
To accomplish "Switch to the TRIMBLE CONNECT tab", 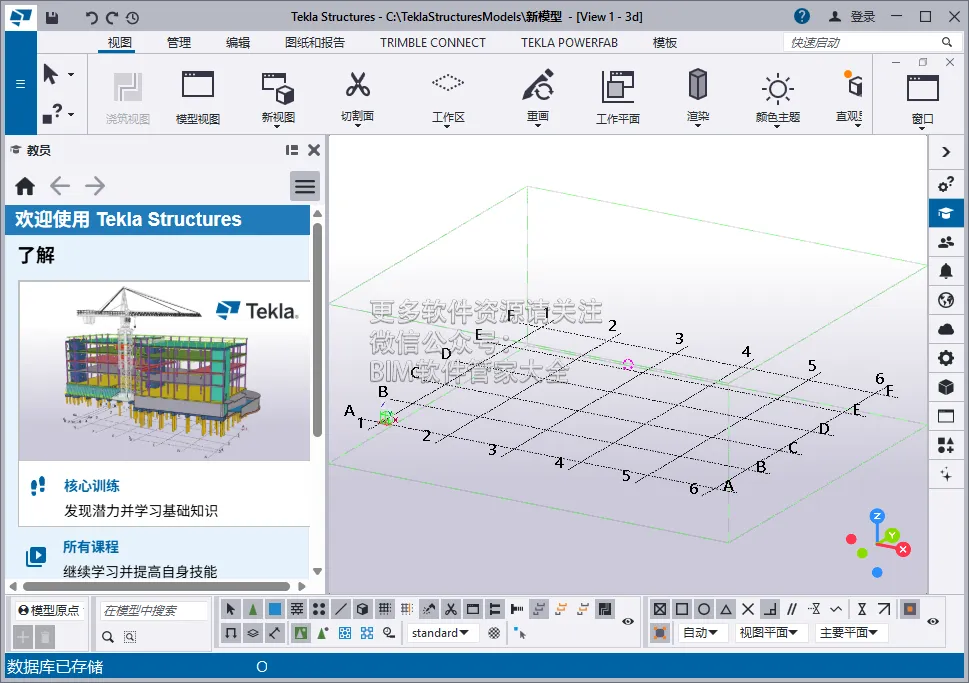I will tap(433, 43).
